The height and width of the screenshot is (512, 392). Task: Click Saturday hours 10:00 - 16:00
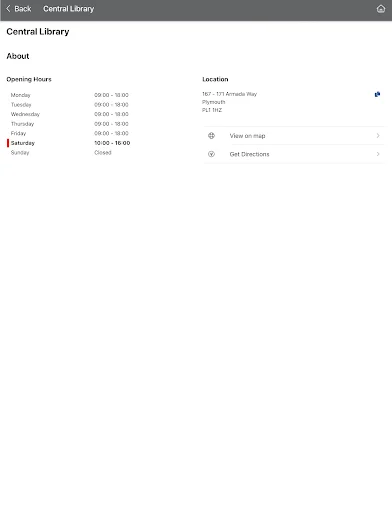[112, 143]
